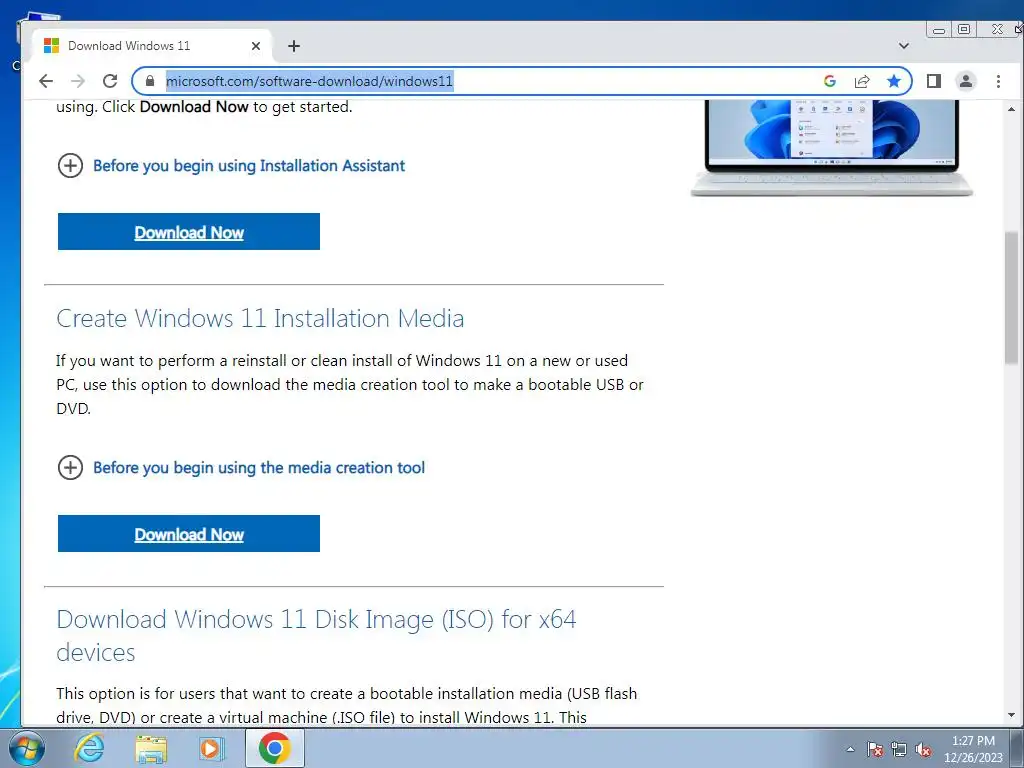Minimize the Chrome window
The height and width of the screenshot is (768, 1024).
click(939, 29)
